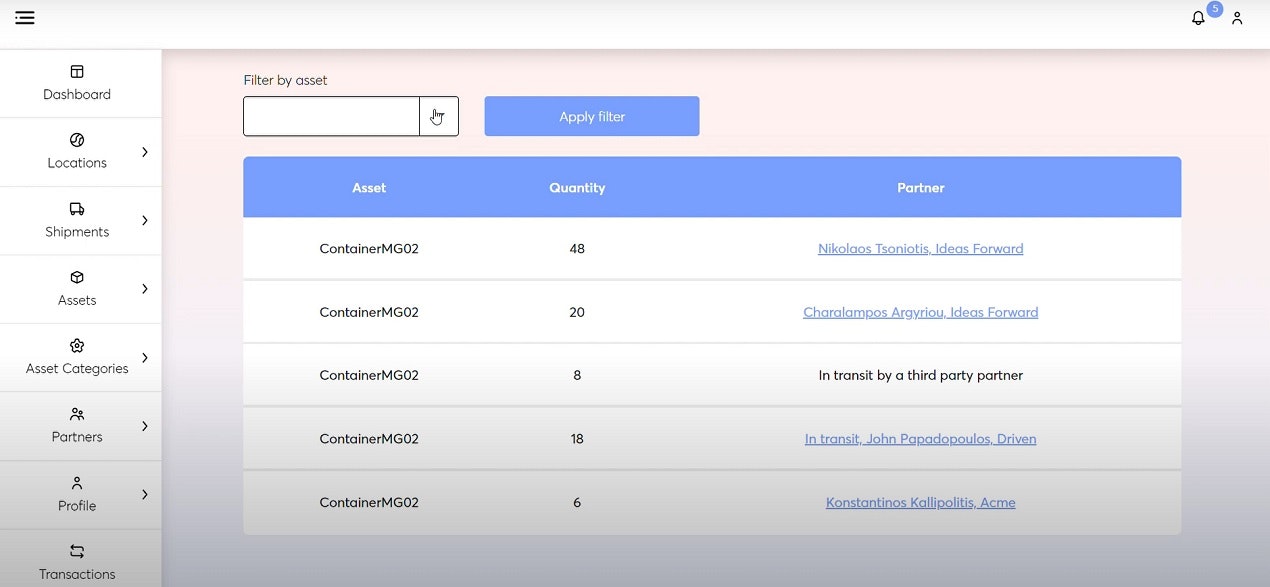Open the Partners sidebar submenu

144,426
